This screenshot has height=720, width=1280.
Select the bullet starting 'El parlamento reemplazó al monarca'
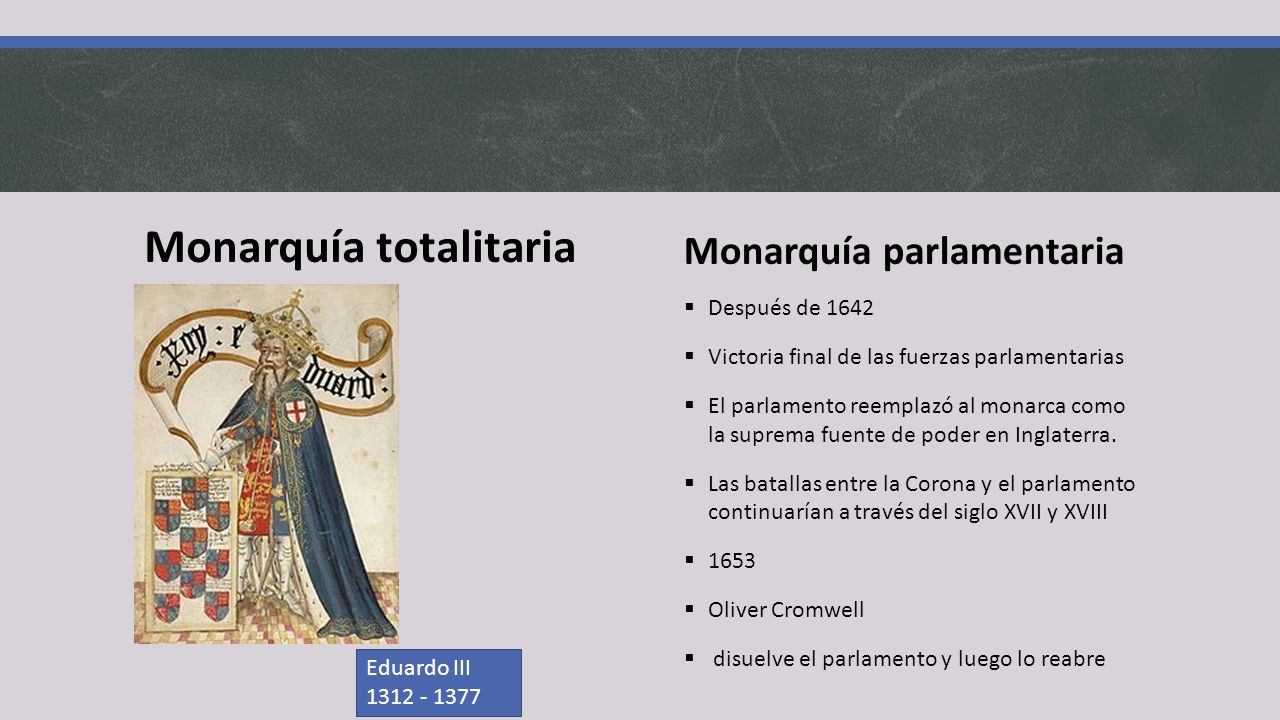tap(916, 420)
